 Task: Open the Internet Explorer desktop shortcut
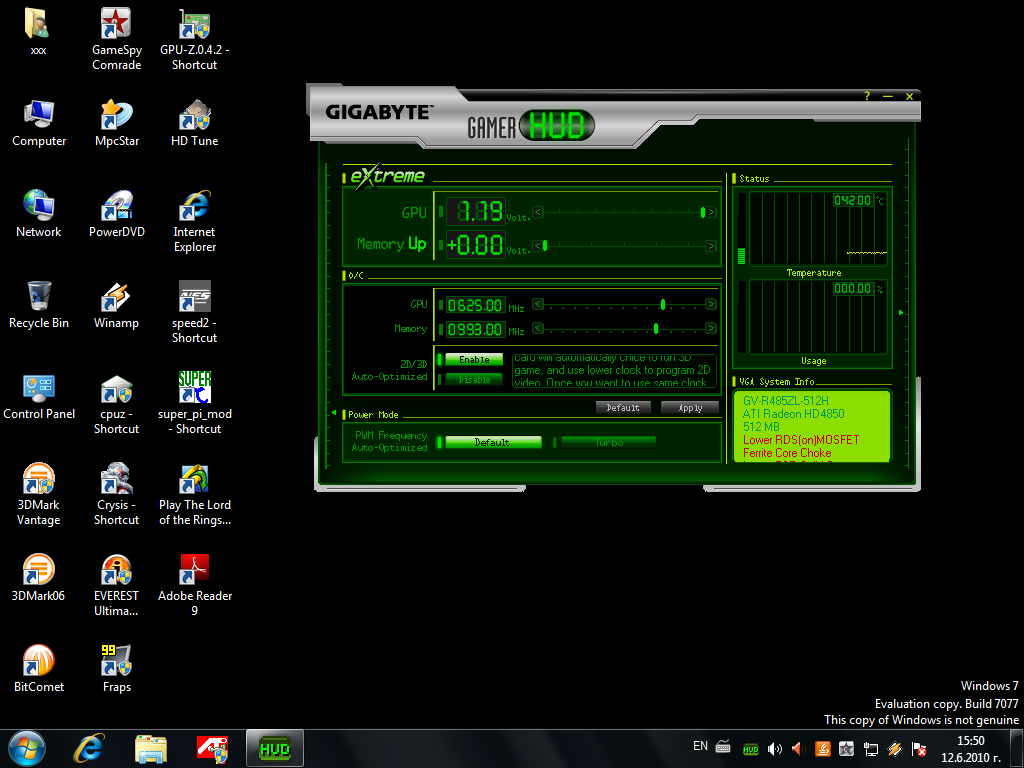tap(195, 221)
